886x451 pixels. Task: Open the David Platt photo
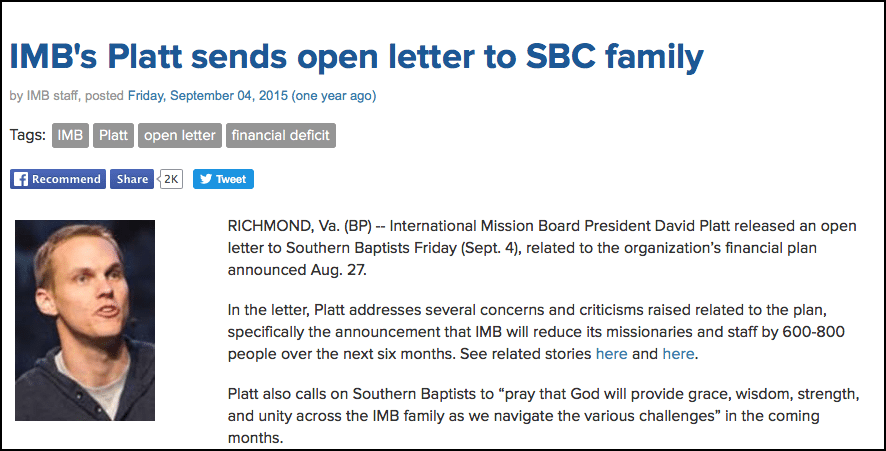pos(85,320)
